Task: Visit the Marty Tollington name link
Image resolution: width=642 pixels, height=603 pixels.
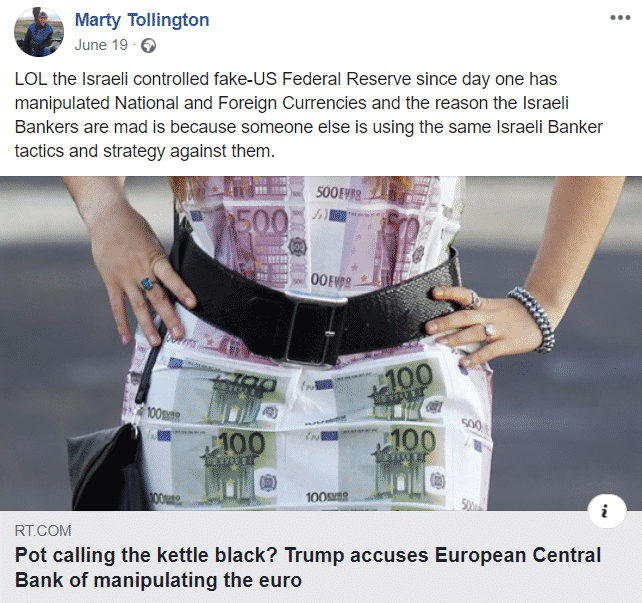Action: [142, 20]
